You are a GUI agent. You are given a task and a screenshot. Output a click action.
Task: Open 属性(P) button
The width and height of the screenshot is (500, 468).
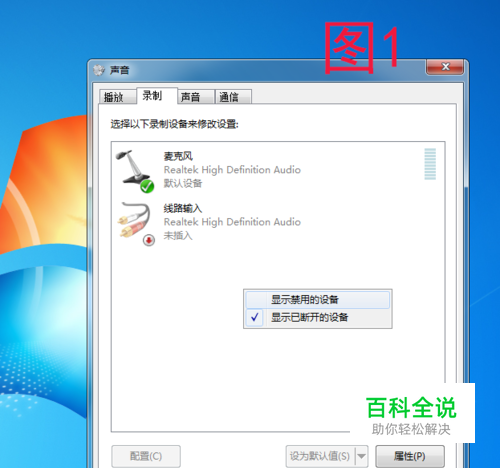tap(410, 456)
